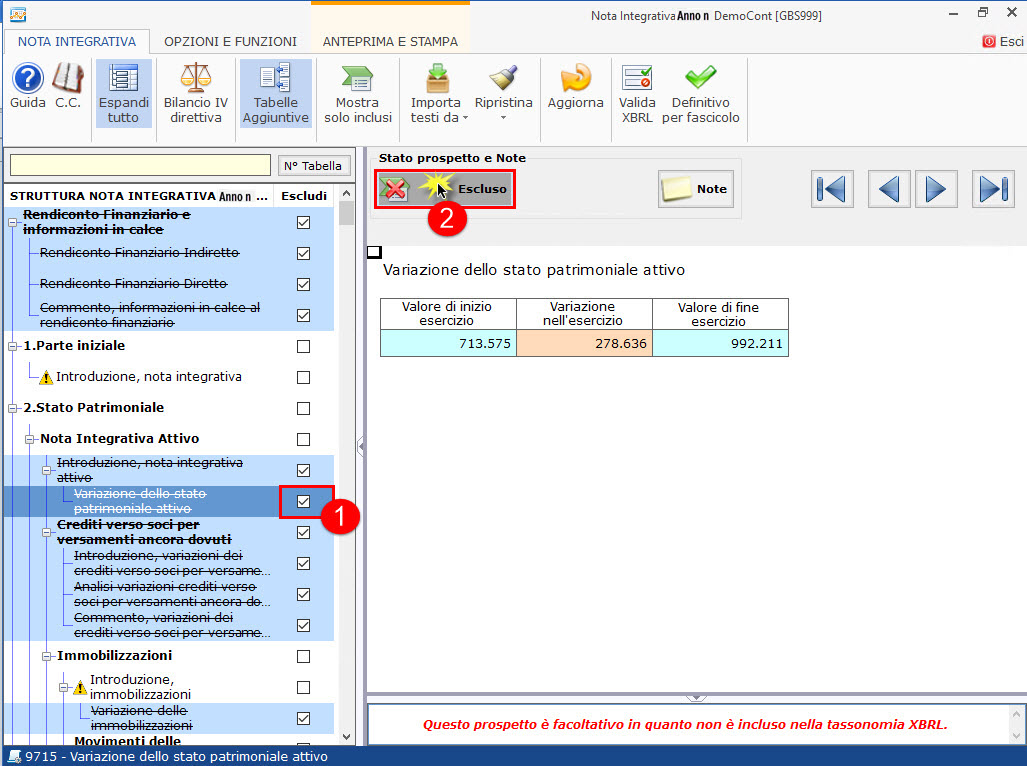Check Escludi box for Immobilizzazioni row
Screen dimensions: 1027x766
[x=304, y=656]
